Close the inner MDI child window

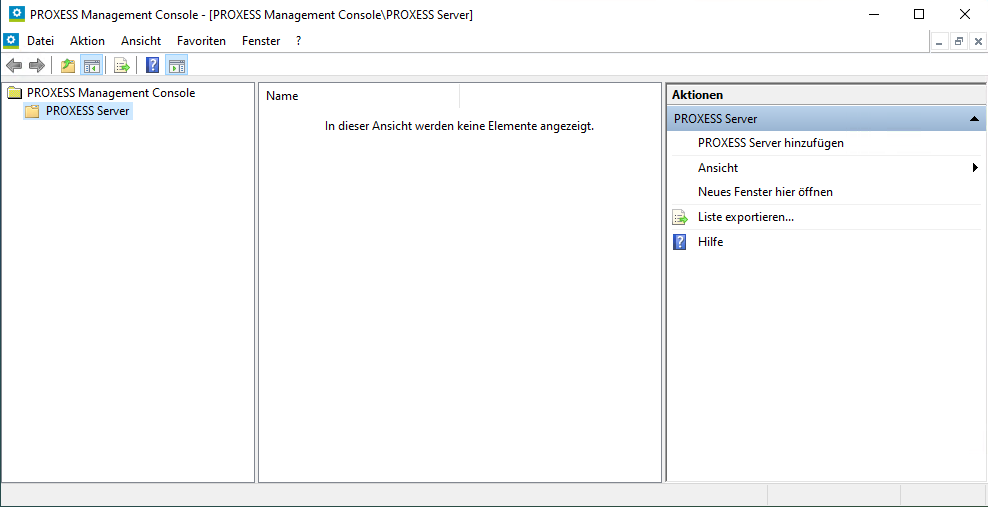[x=978, y=42]
